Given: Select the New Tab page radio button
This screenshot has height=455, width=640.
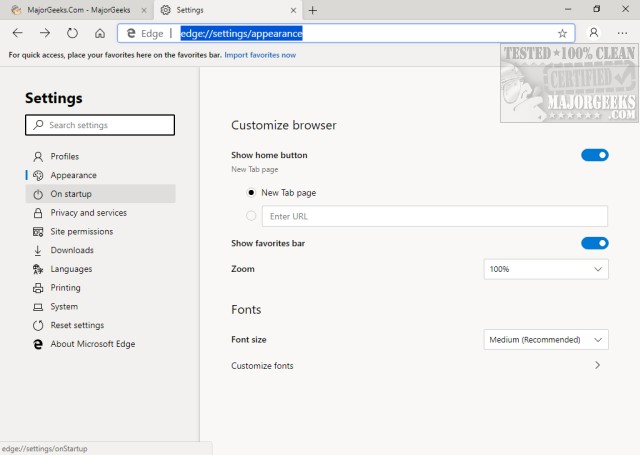Looking at the screenshot, I should tap(251, 192).
